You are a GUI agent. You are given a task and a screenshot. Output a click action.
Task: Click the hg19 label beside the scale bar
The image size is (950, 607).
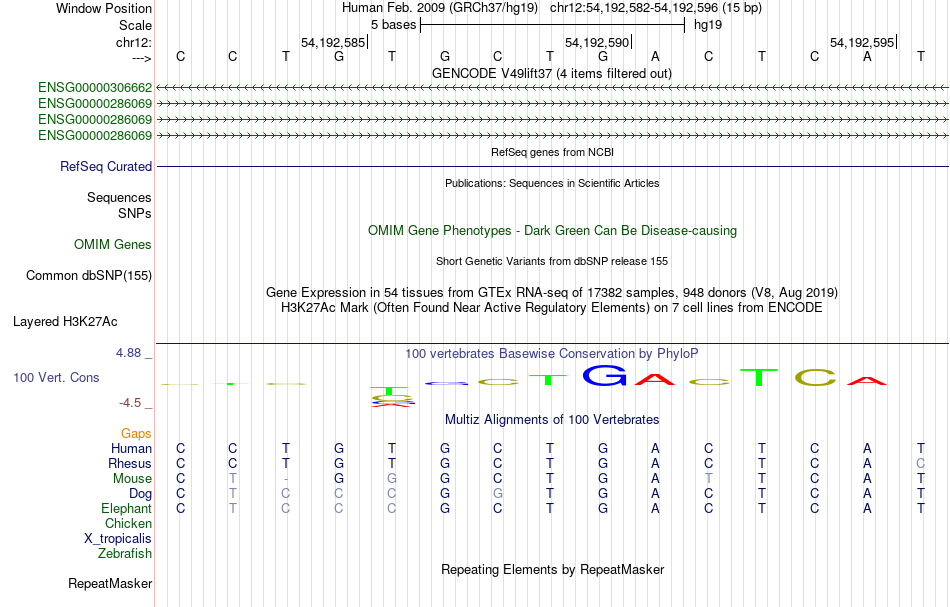click(708, 25)
